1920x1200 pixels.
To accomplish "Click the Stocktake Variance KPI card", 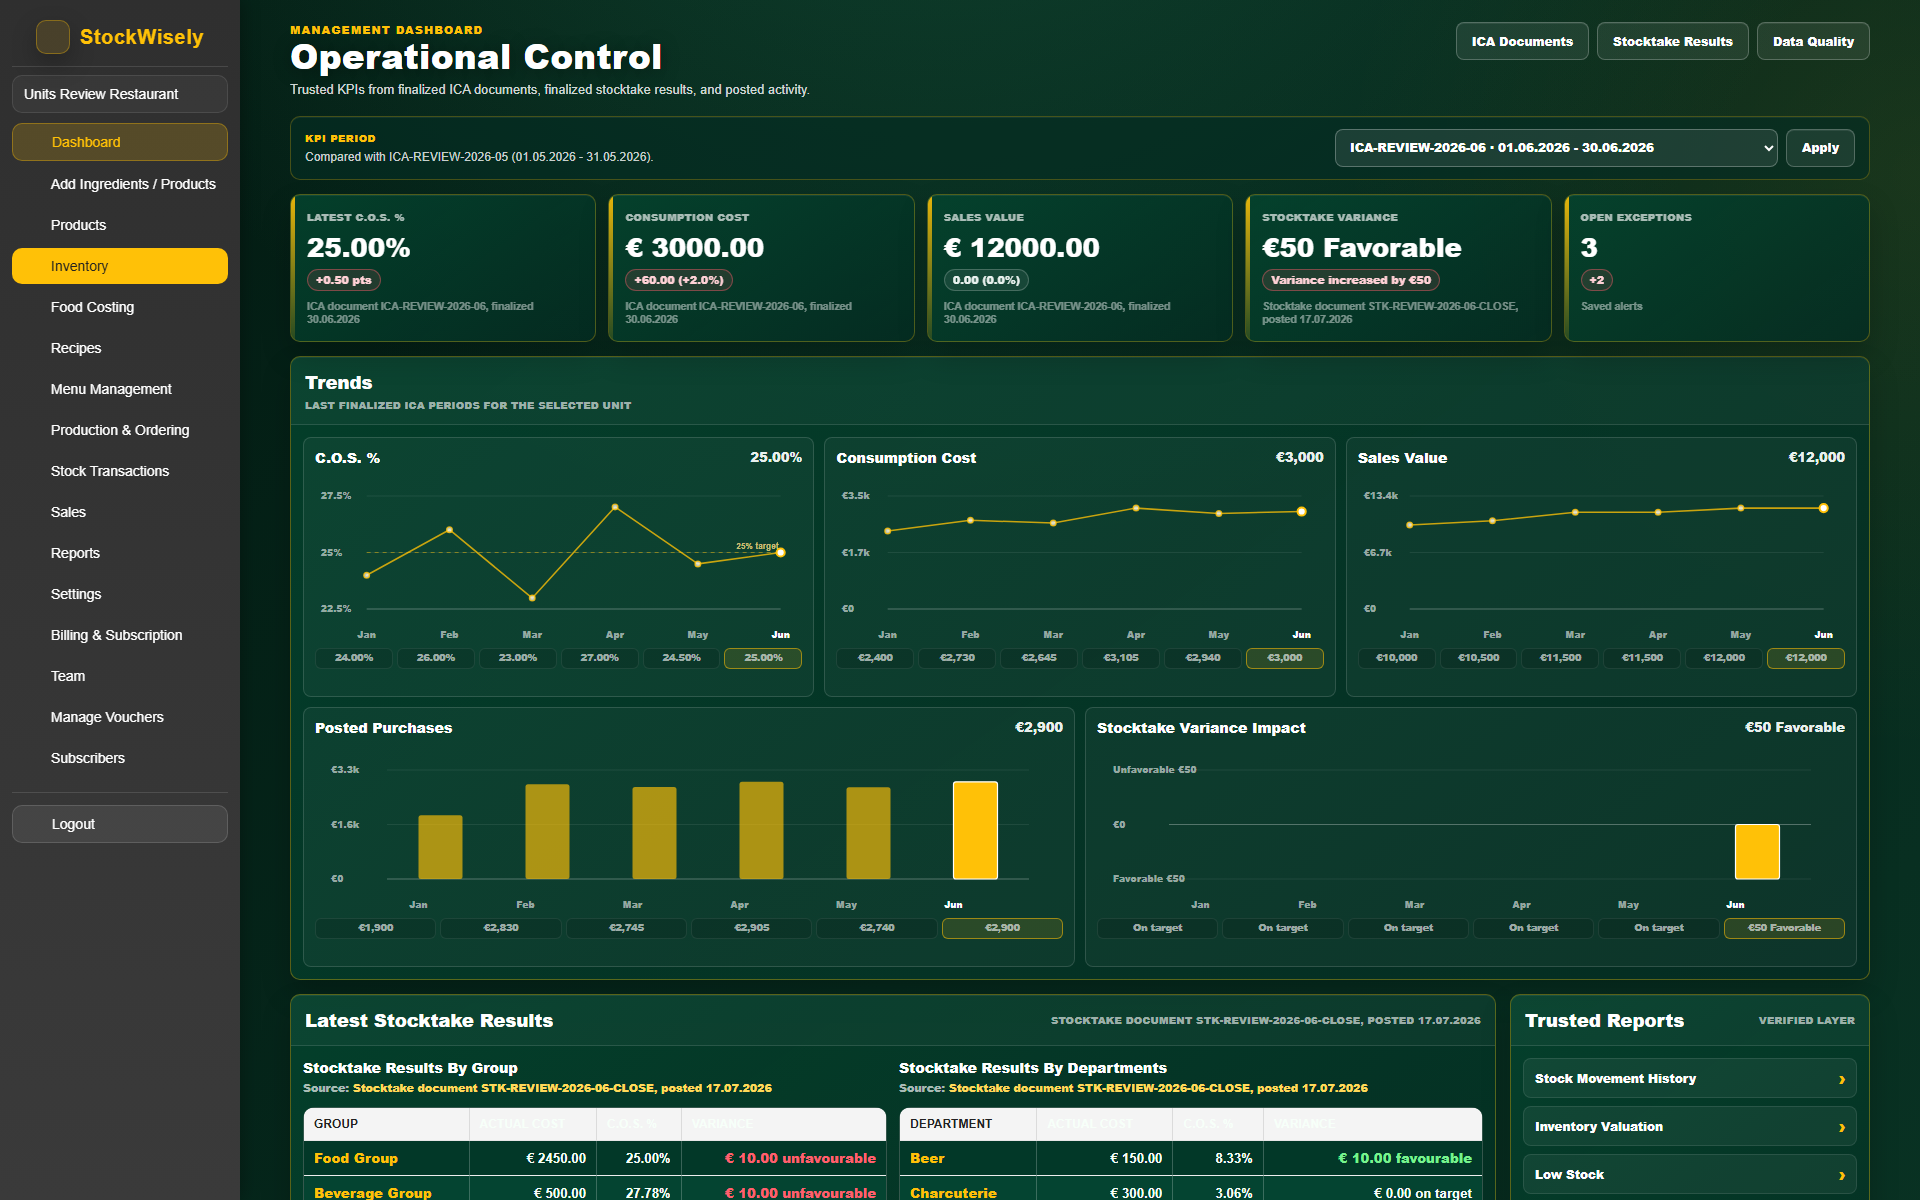I will click(x=1399, y=268).
